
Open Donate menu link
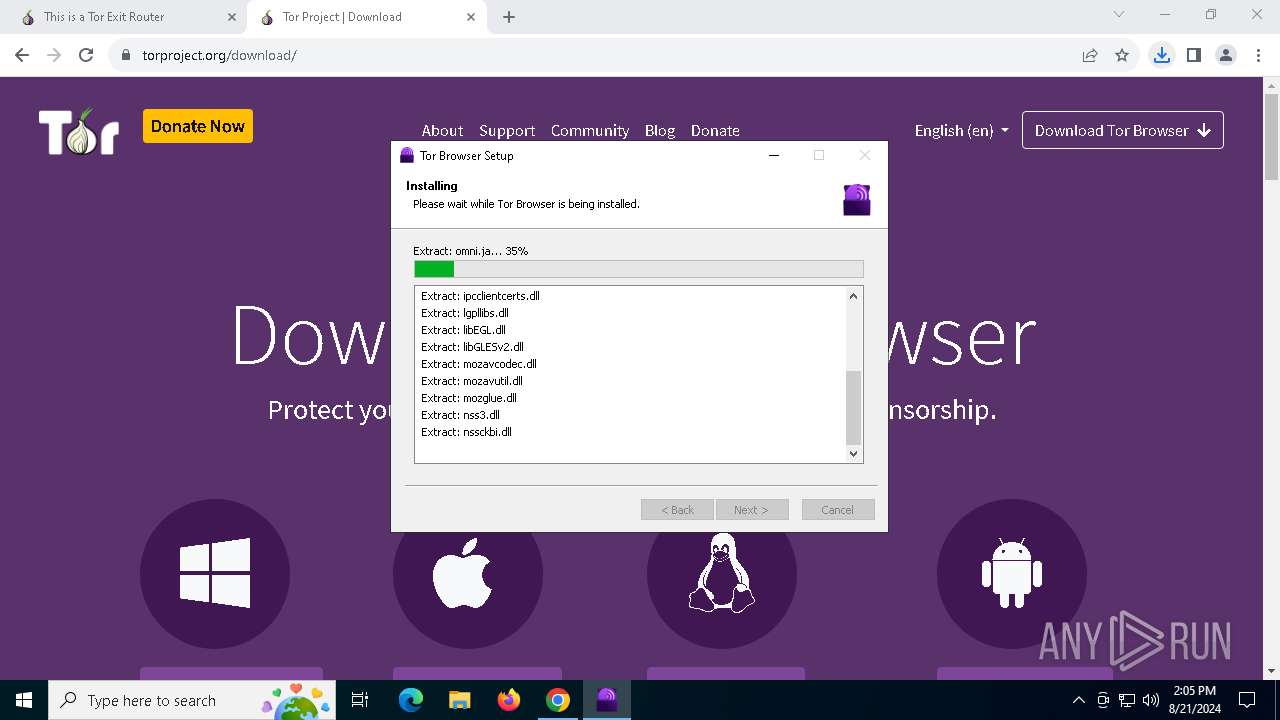[715, 130]
